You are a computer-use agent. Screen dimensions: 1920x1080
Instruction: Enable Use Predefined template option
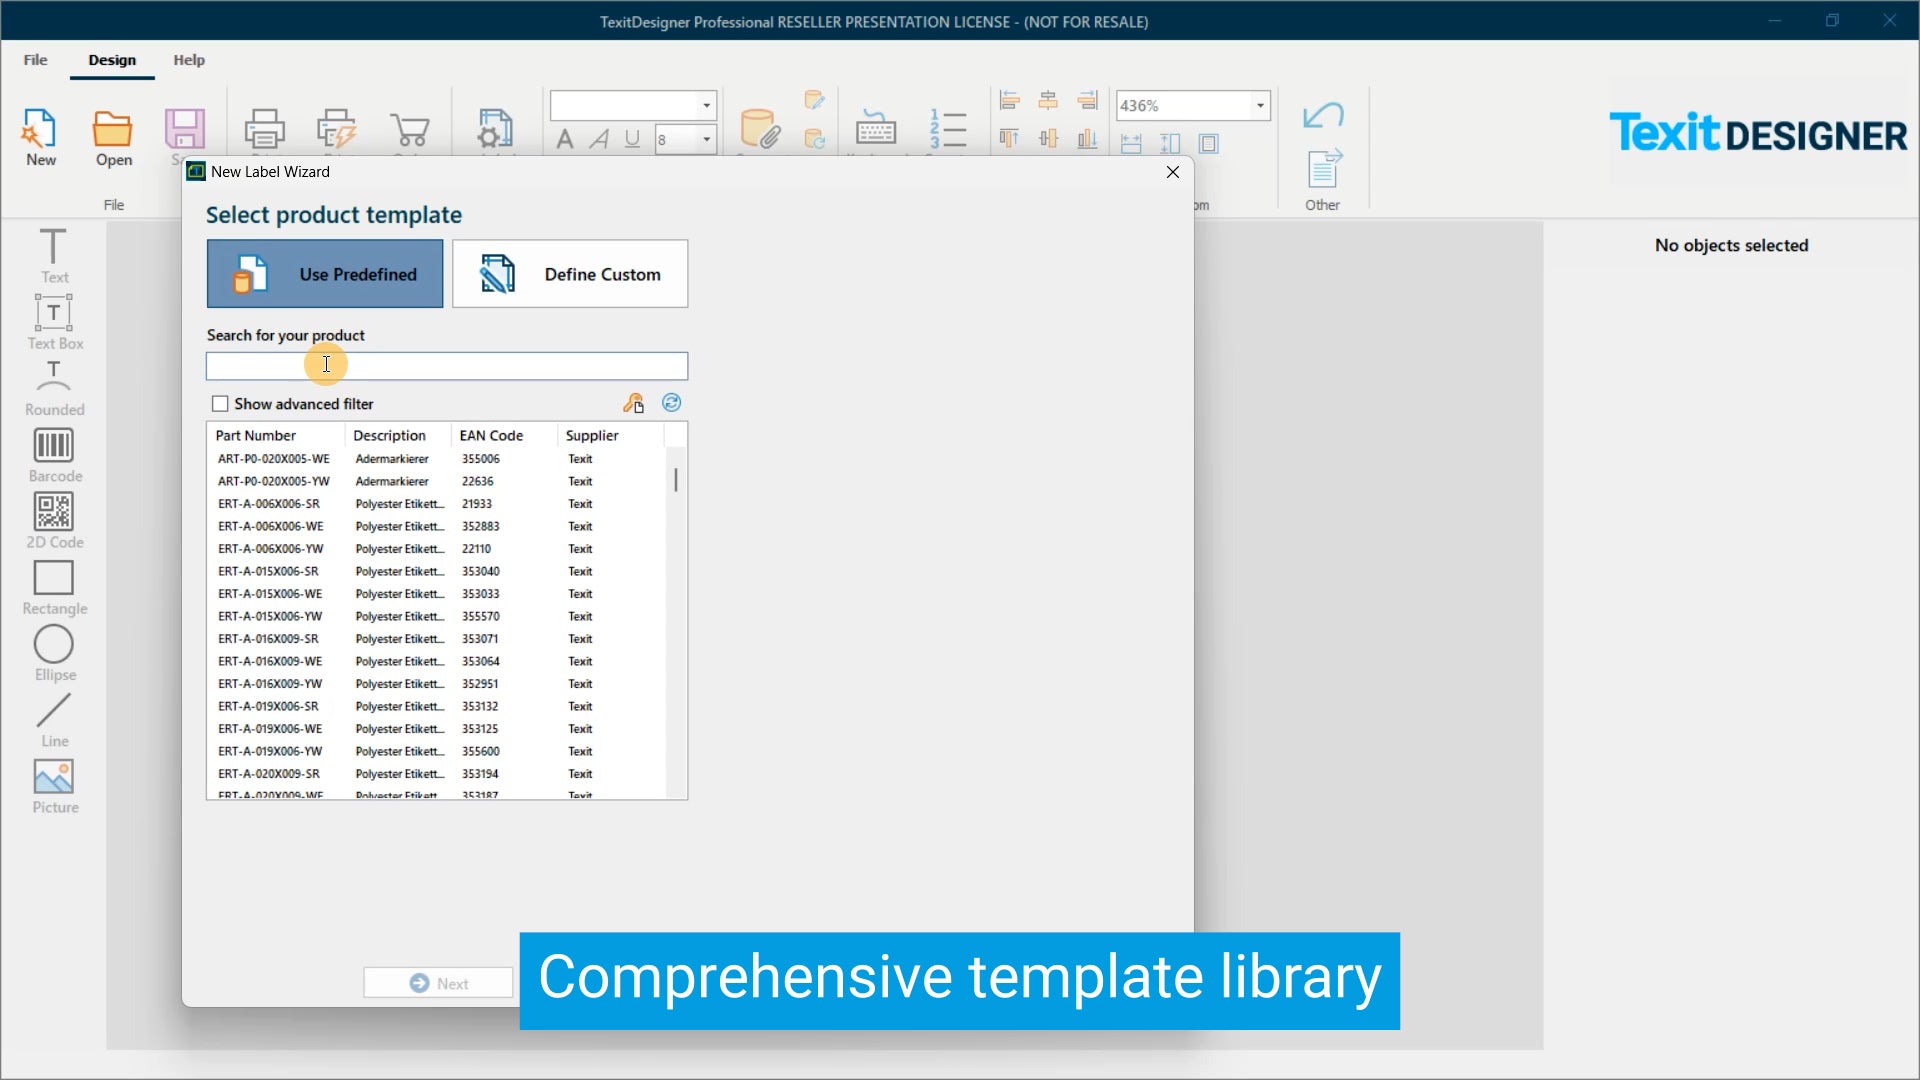pyautogui.click(x=324, y=273)
